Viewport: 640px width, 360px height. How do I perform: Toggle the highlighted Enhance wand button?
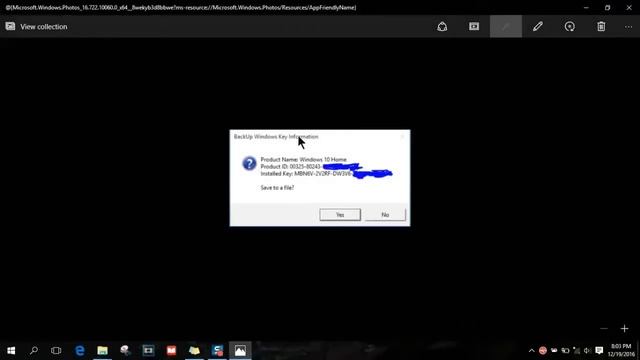tap(506, 27)
